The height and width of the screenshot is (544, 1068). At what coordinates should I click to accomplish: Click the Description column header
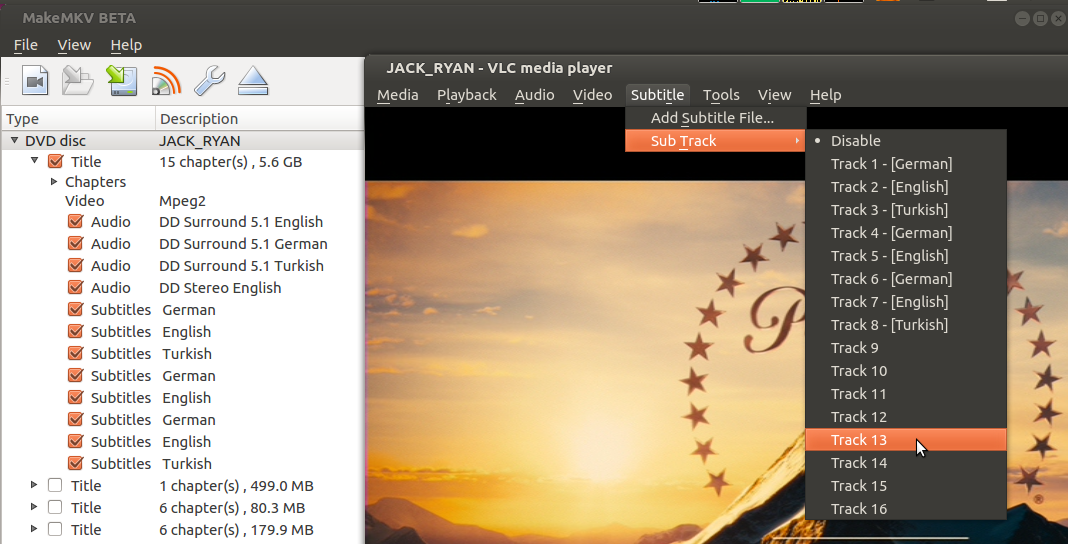pos(260,119)
